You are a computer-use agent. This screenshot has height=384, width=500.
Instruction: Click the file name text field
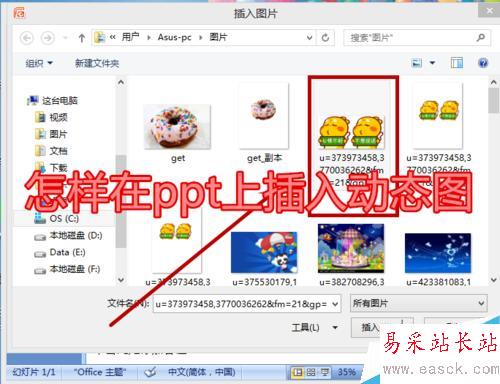coord(242,304)
